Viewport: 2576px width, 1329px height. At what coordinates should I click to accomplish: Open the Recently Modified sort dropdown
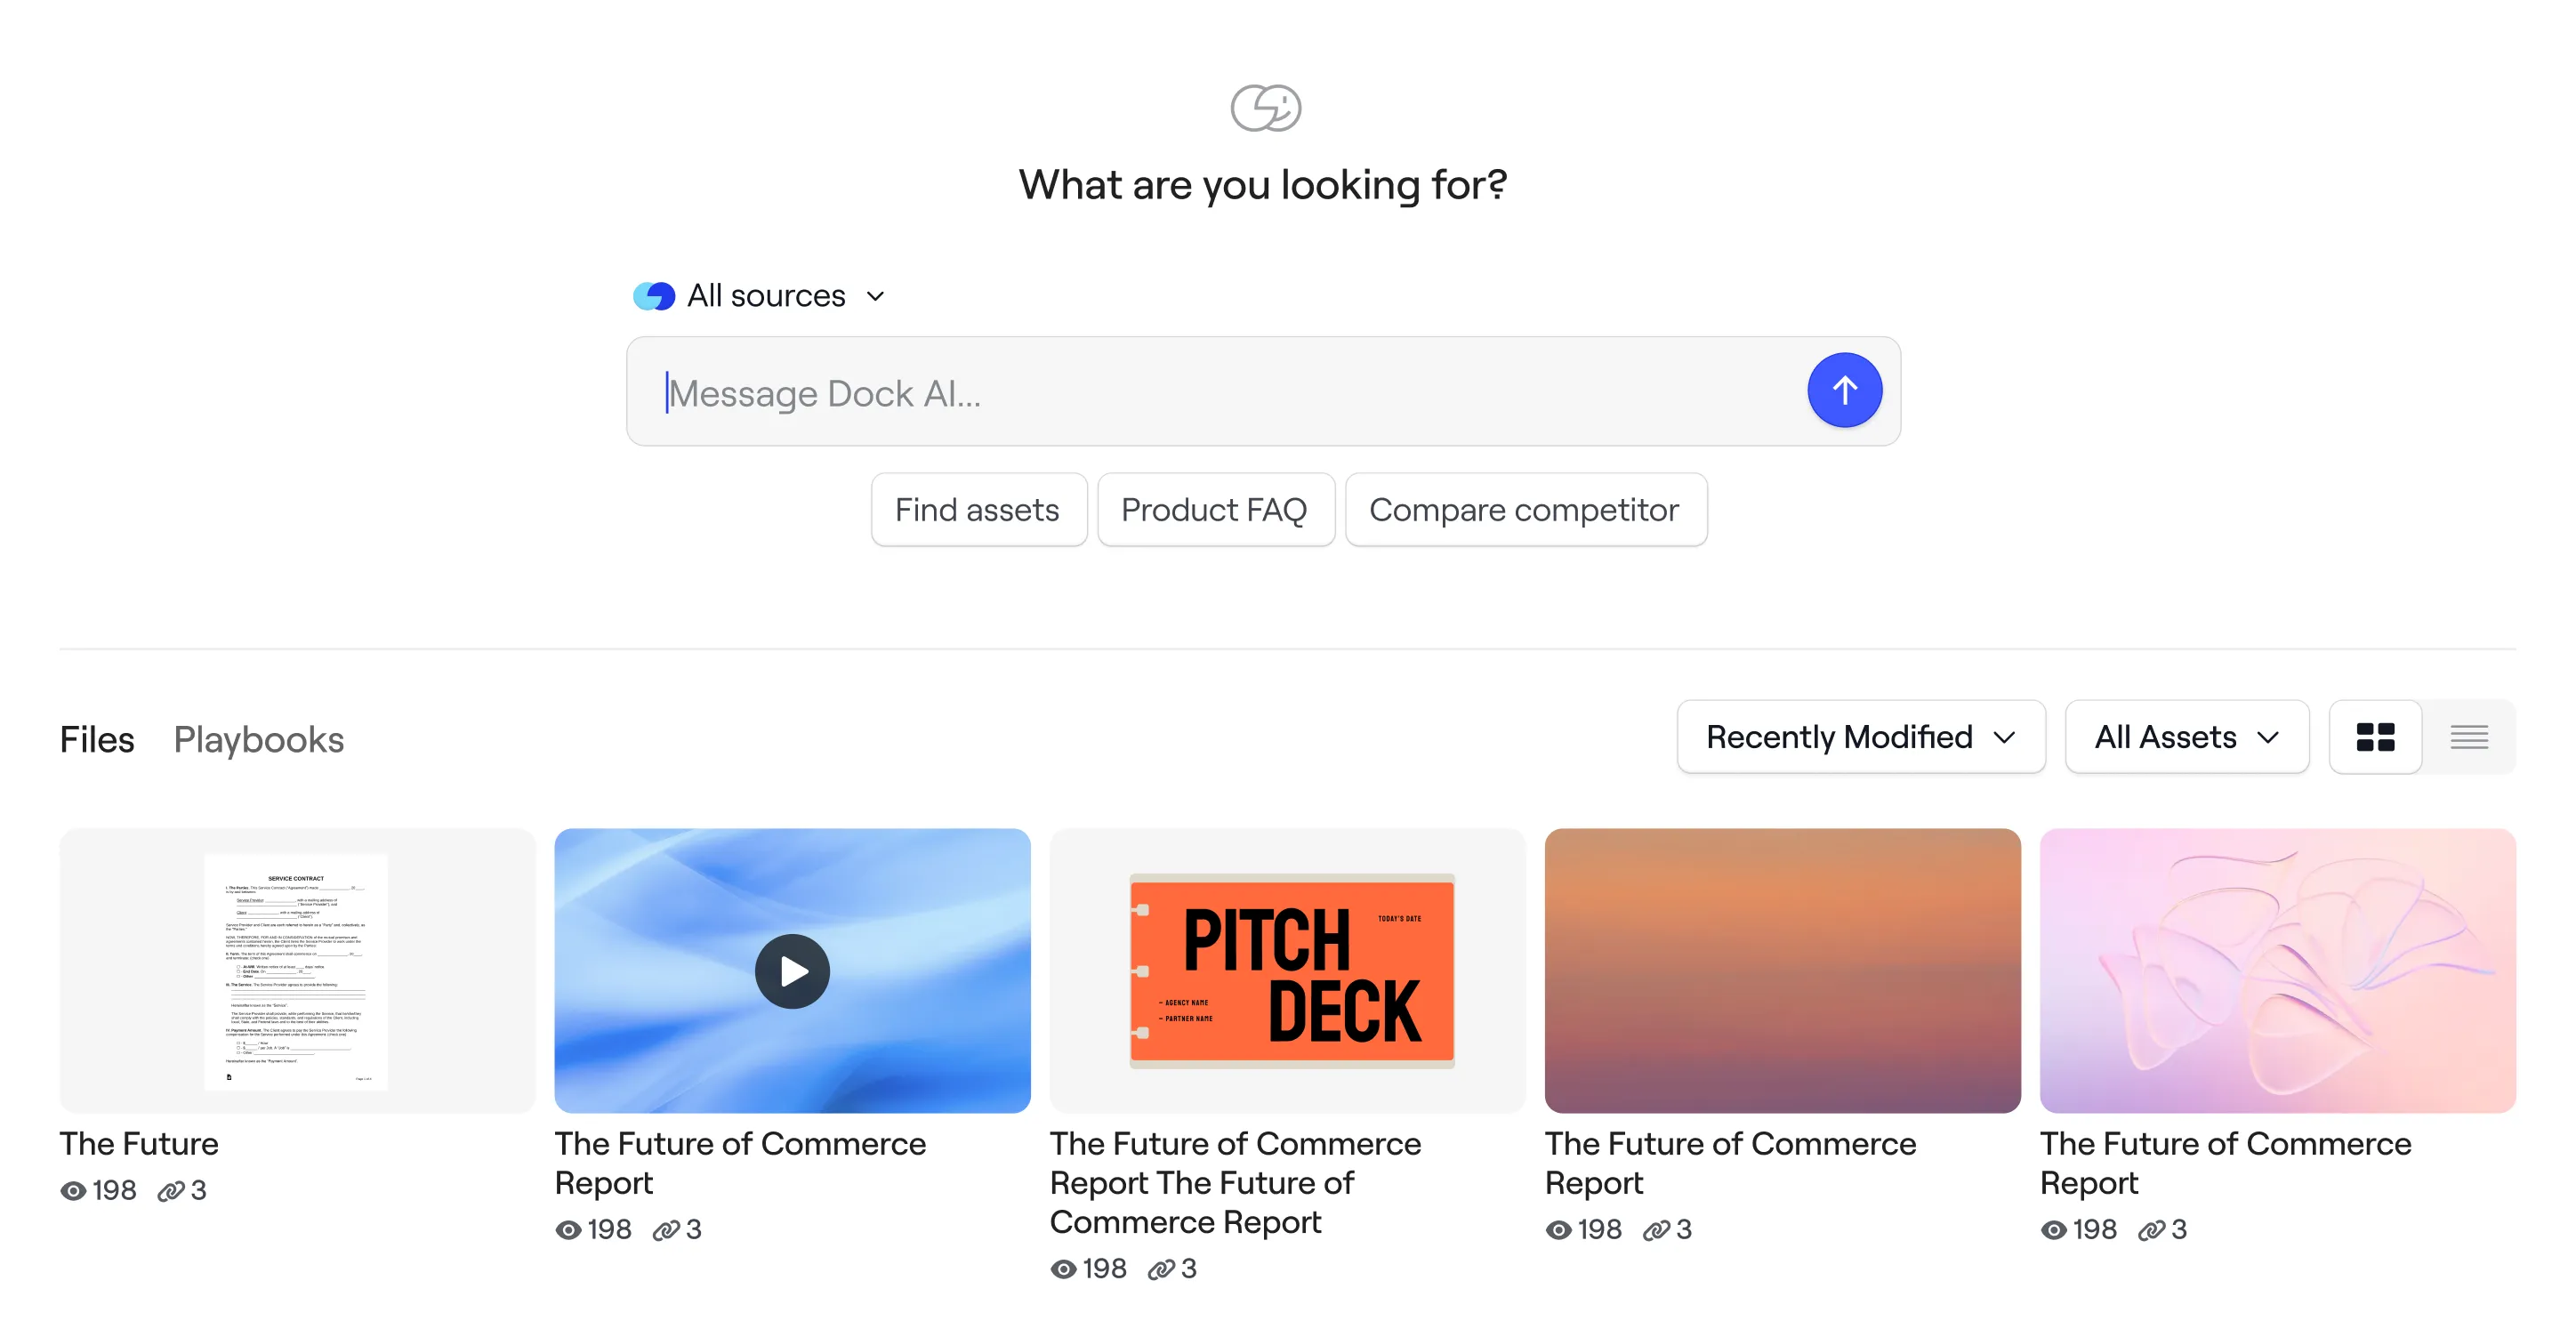1861,737
